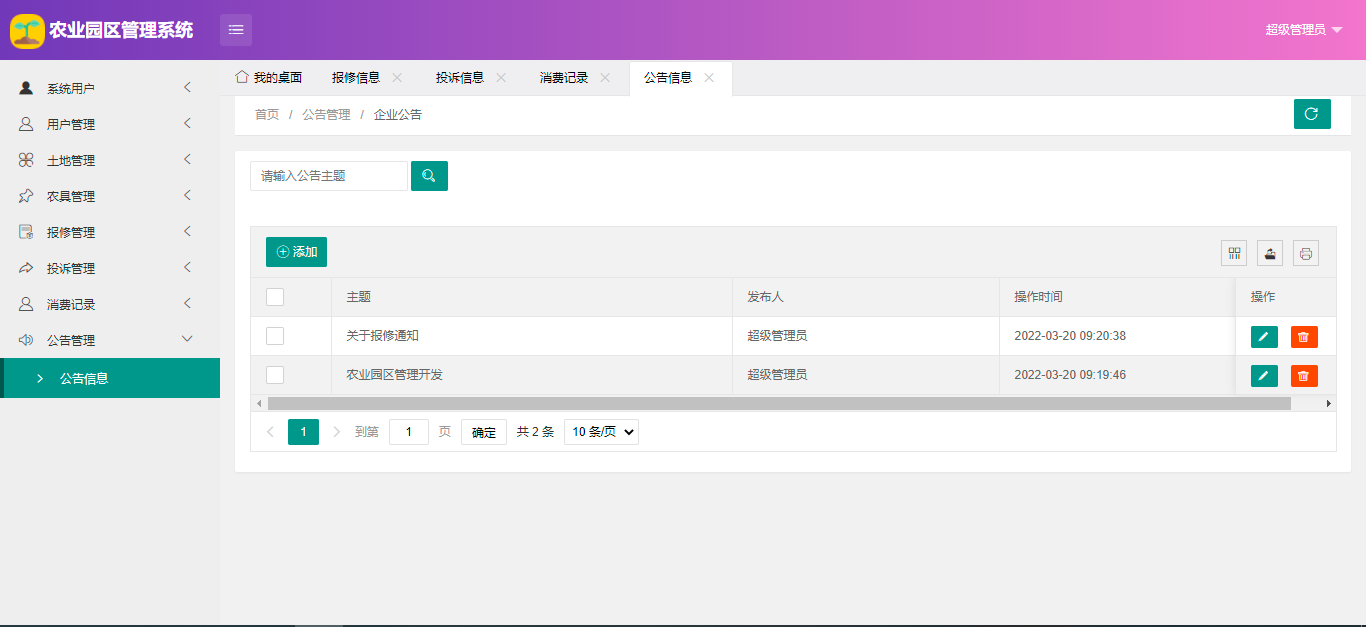Click the 报修管理 sidebar form icon
The width and height of the screenshot is (1366, 627).
26,232
